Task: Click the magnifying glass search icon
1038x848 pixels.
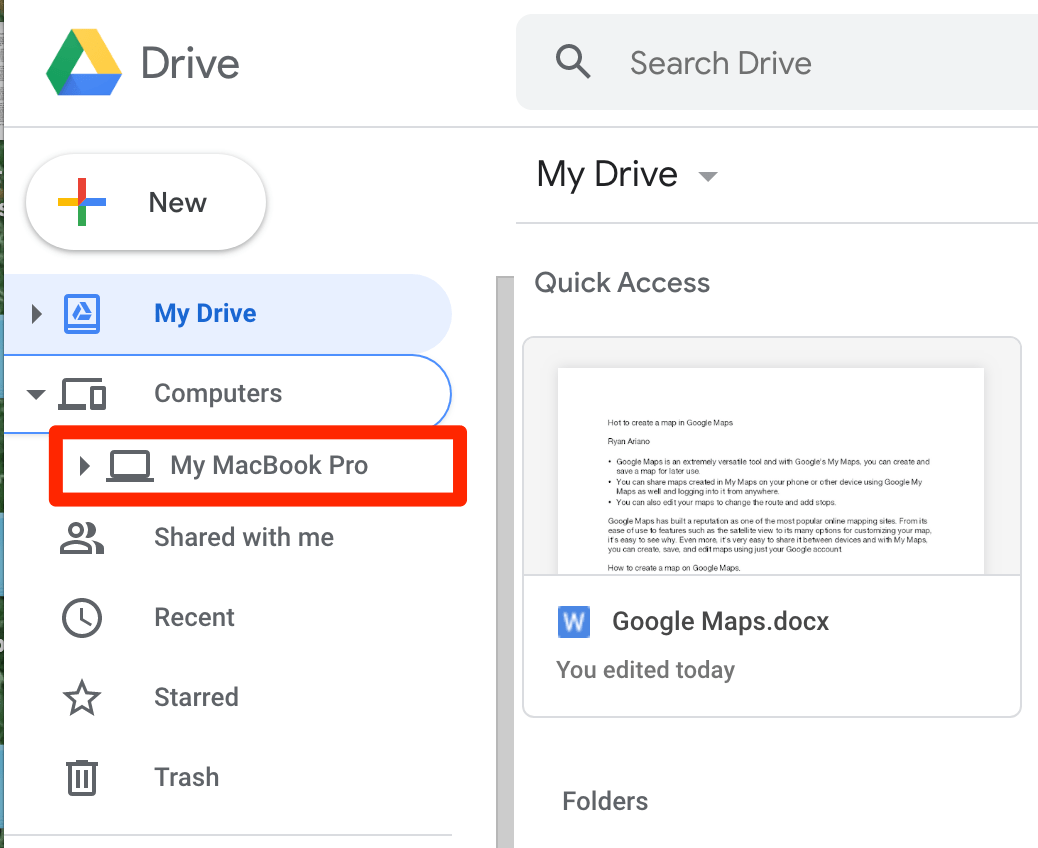Action: pos(573,62)
